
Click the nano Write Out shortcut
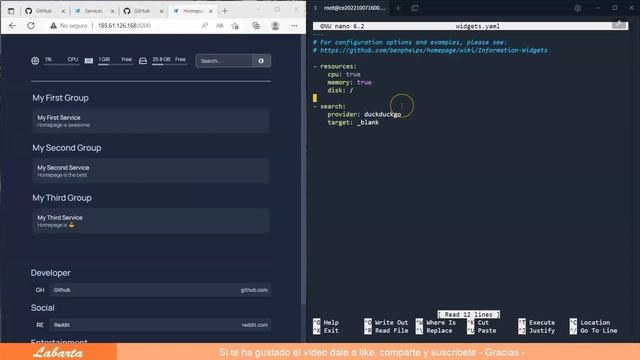pyautogui.click(x=386, y=322)
